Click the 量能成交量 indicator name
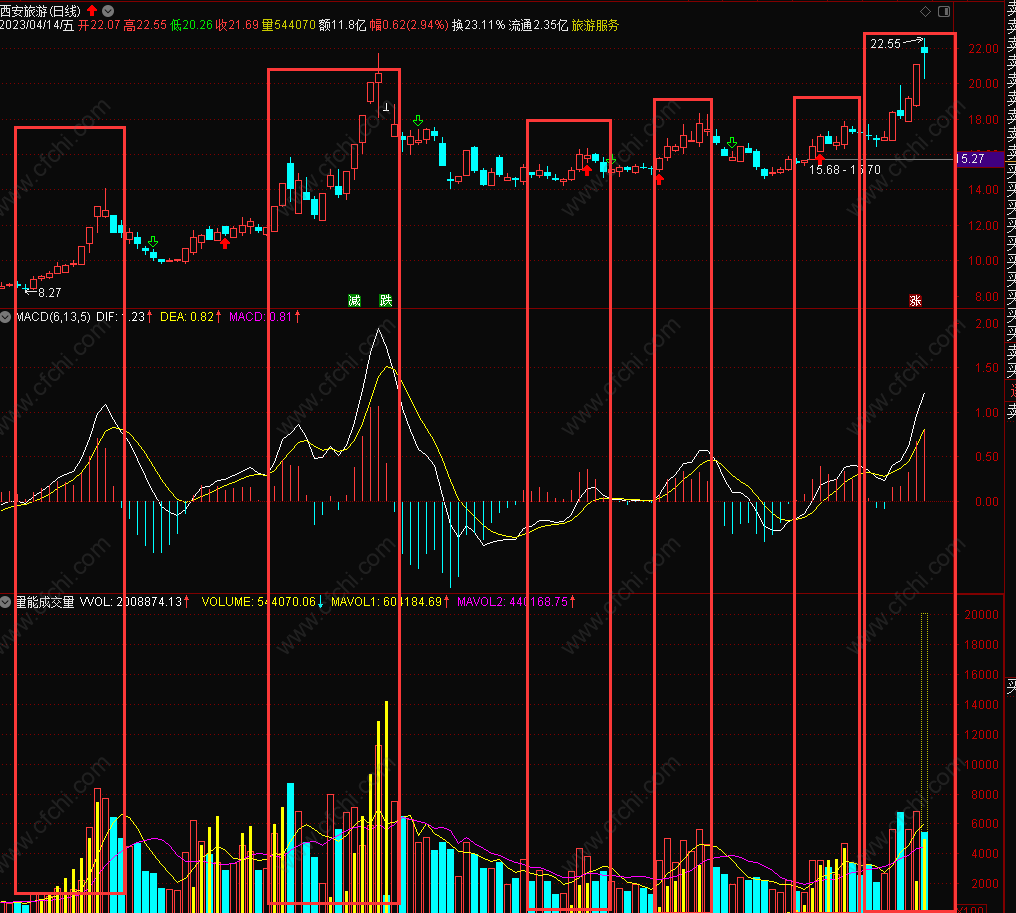 (45, 602)
